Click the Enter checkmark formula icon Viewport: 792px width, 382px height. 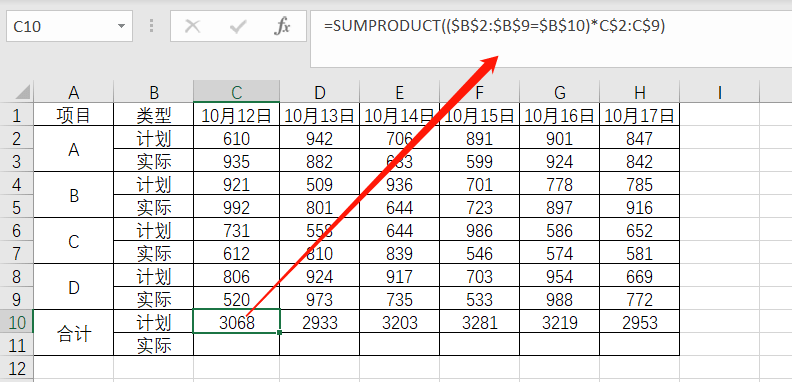point(237,26)
